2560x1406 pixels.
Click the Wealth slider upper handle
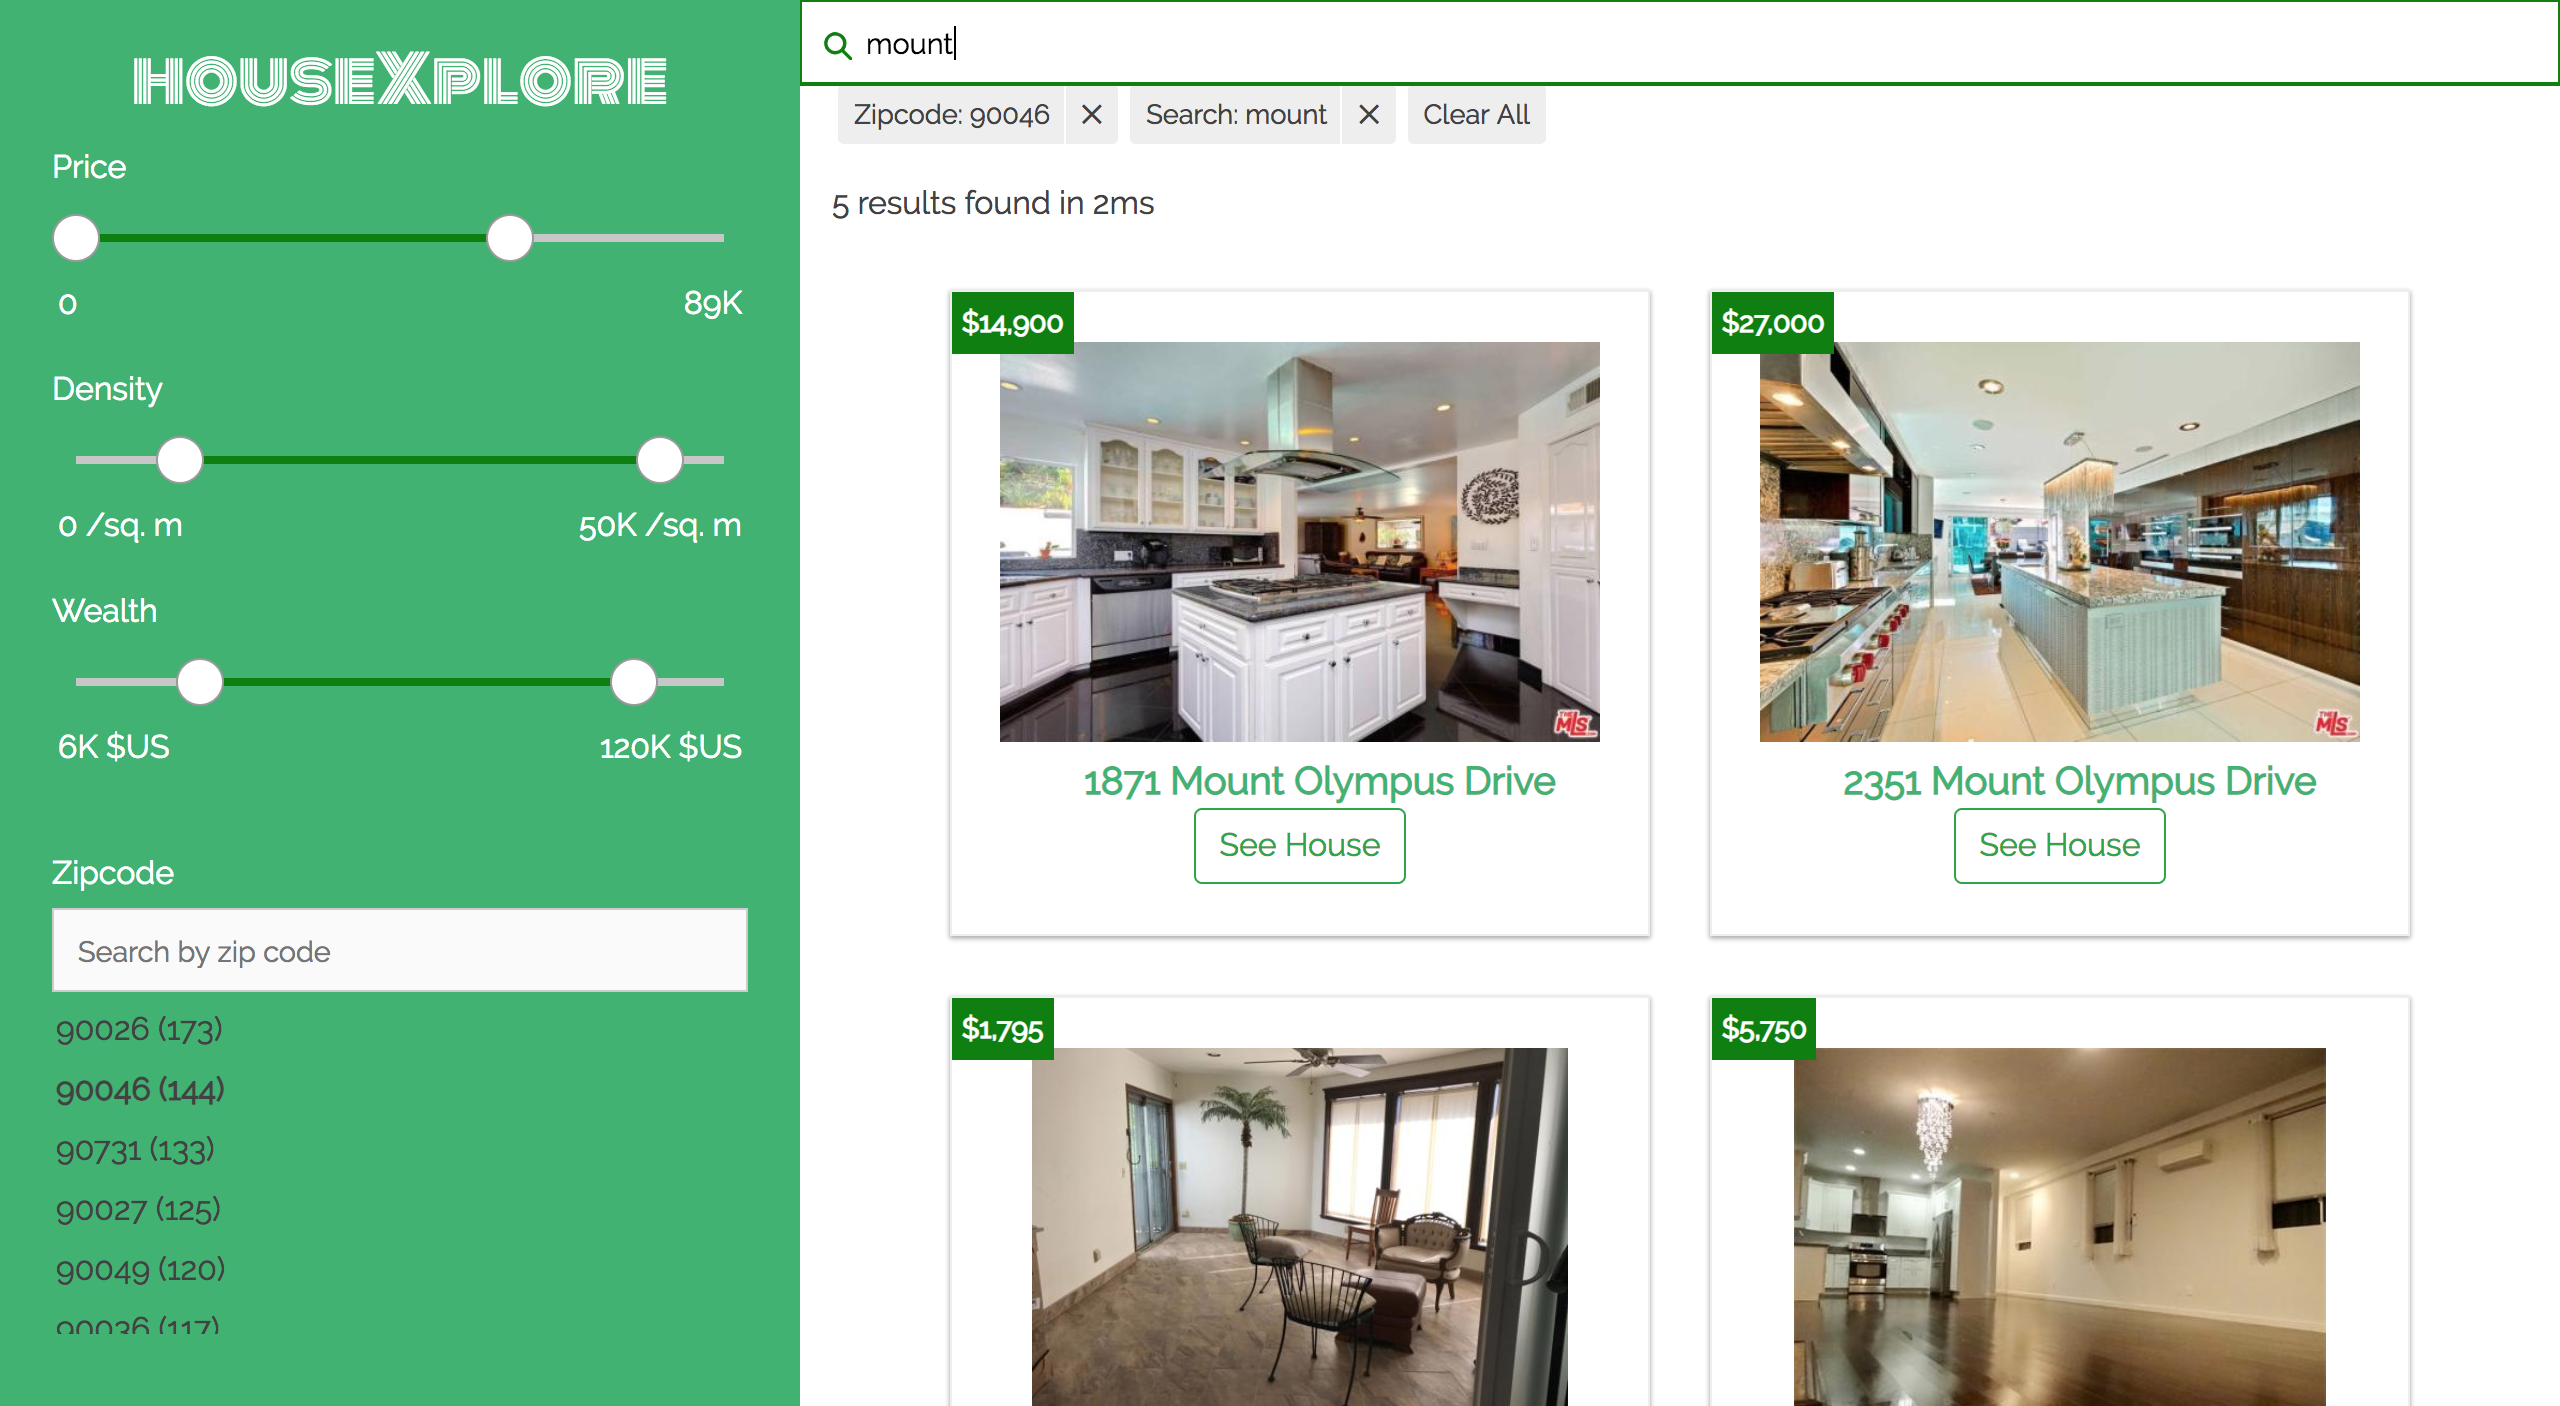pyautogui.click(x=634, y=682)
